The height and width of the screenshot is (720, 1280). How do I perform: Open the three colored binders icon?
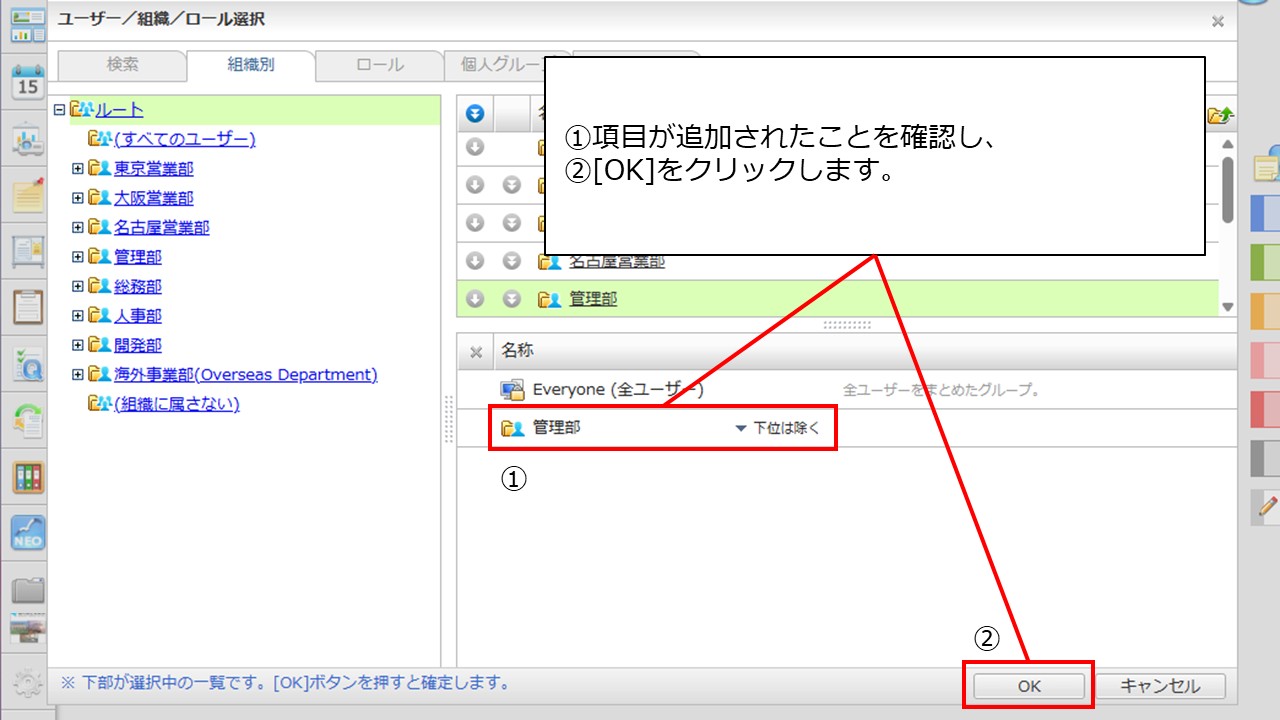(x=28, y=477)
